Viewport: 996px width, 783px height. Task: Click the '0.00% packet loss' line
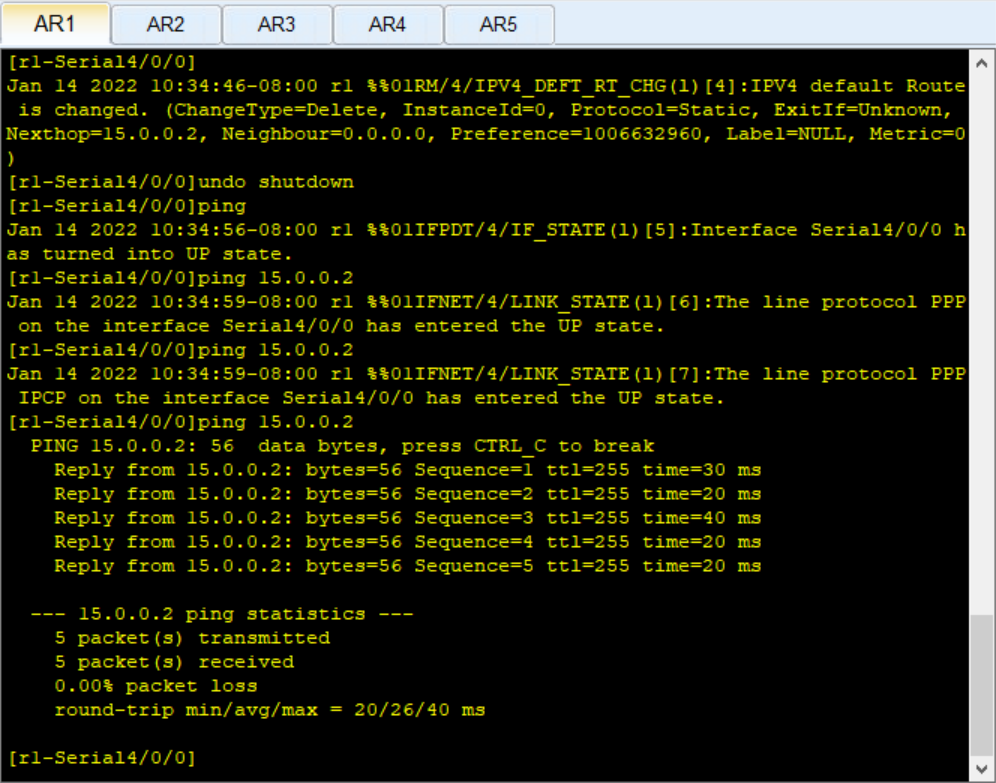(x=156, y=686)
